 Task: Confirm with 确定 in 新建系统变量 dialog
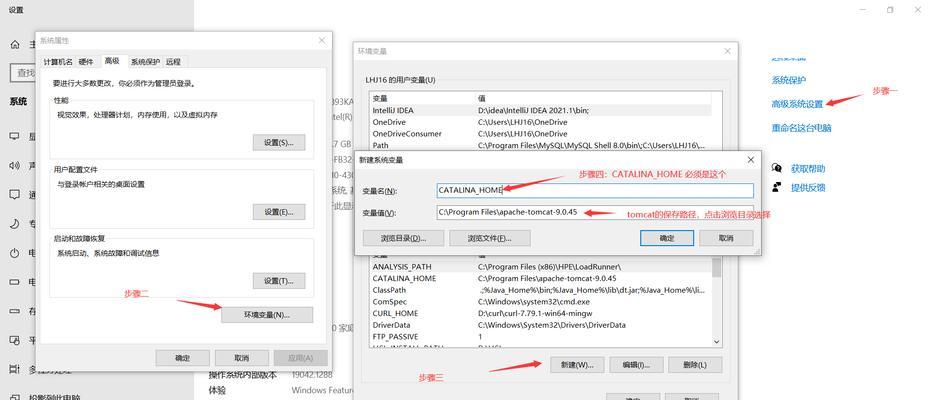tap(667, 238)
